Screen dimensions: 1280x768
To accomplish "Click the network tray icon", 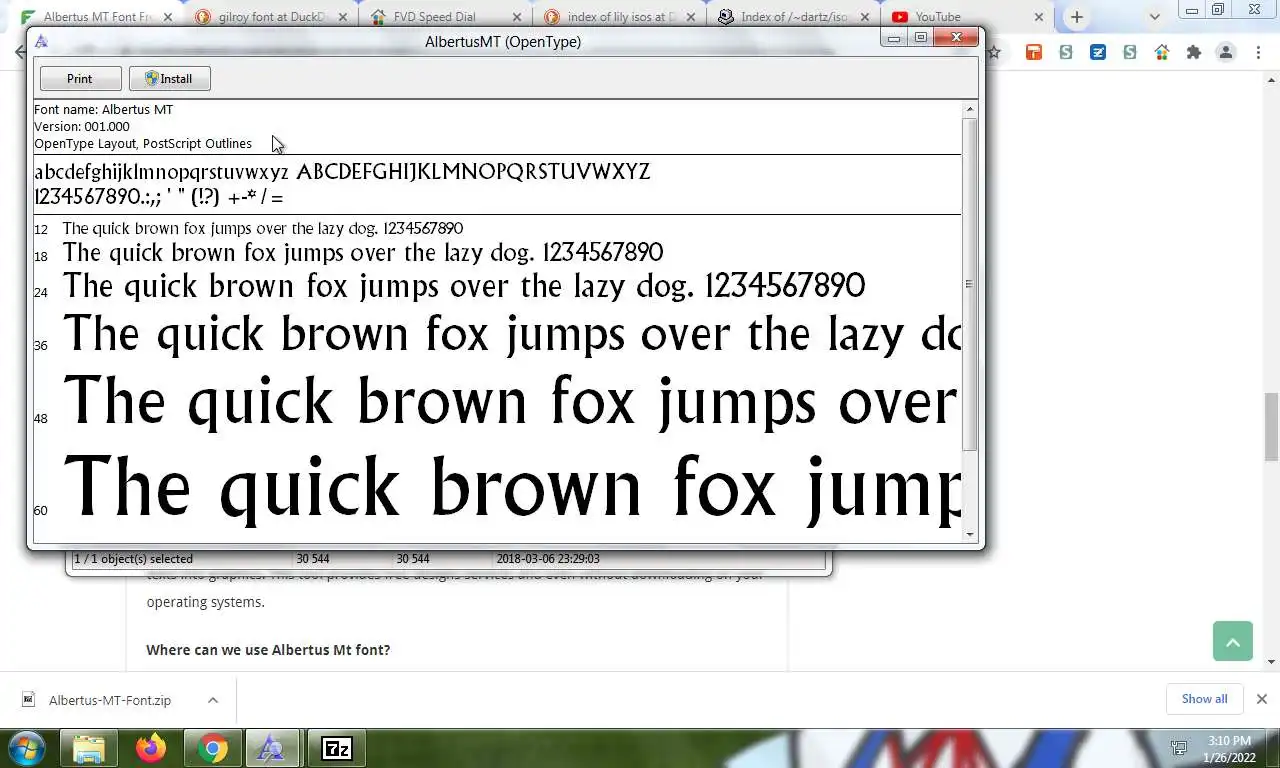I will pyautogui.click(x=1179, y=748).
